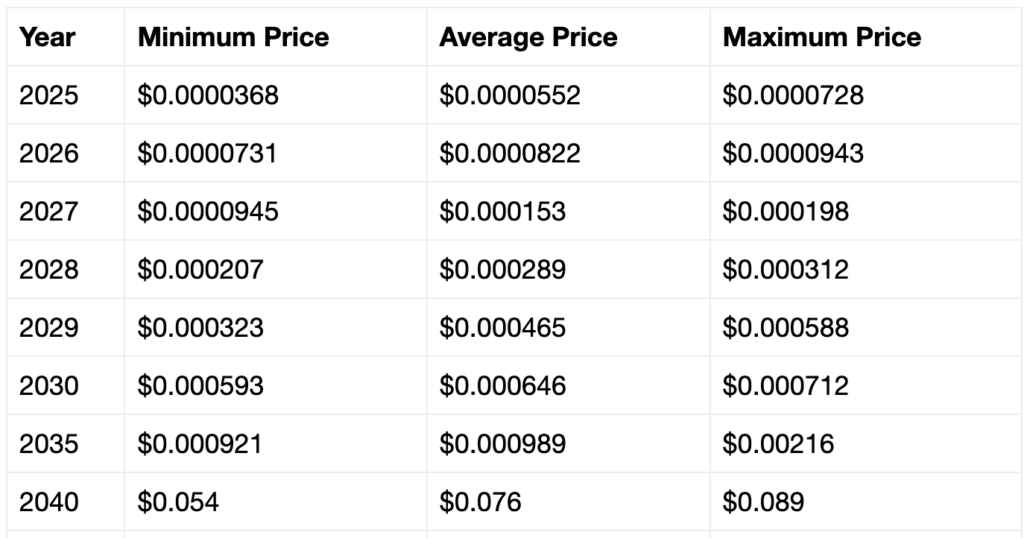The width and height of the screenshot is (1024, 538).
Task: Select the 2027 minimum price $0.0000945
Action: (x=208, y=212)
